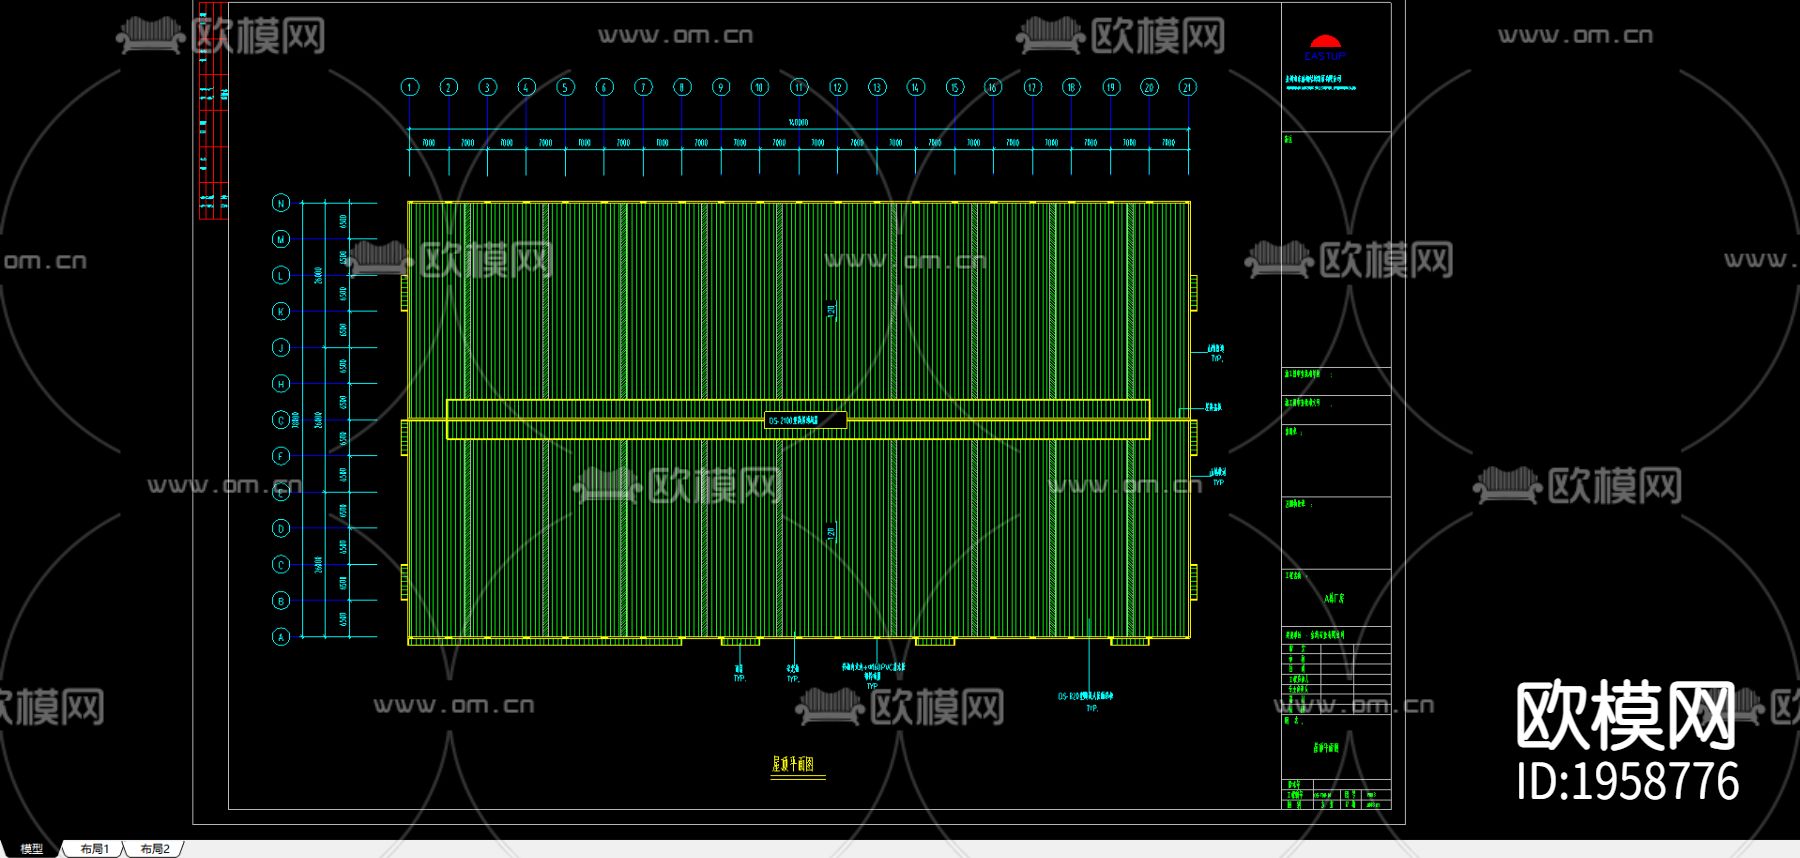Select row grid bubble D
Image resolution: width=1800 pixels, height=858 pixels.
(281, 528)
